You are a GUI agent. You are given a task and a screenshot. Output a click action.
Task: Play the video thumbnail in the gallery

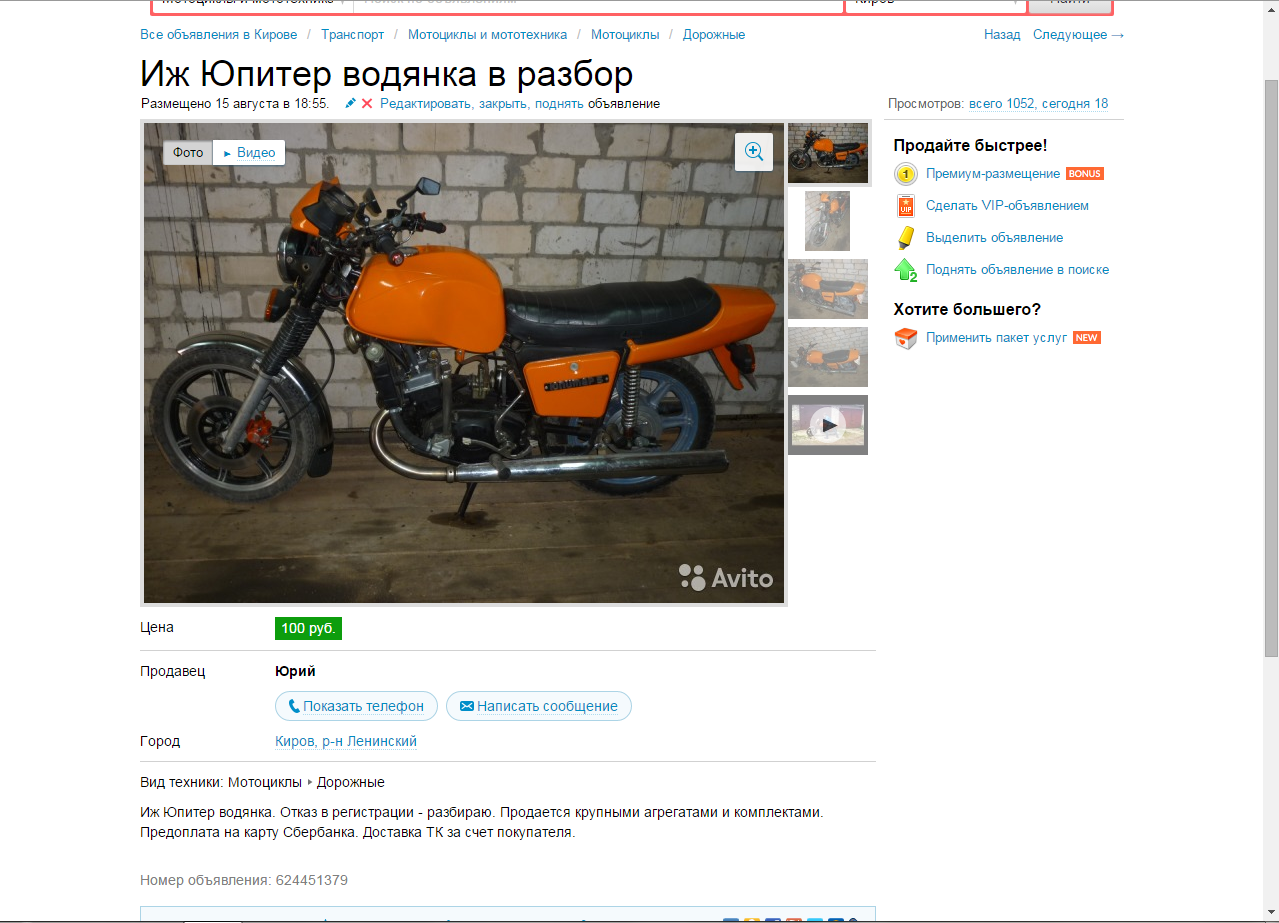[828, 425]
